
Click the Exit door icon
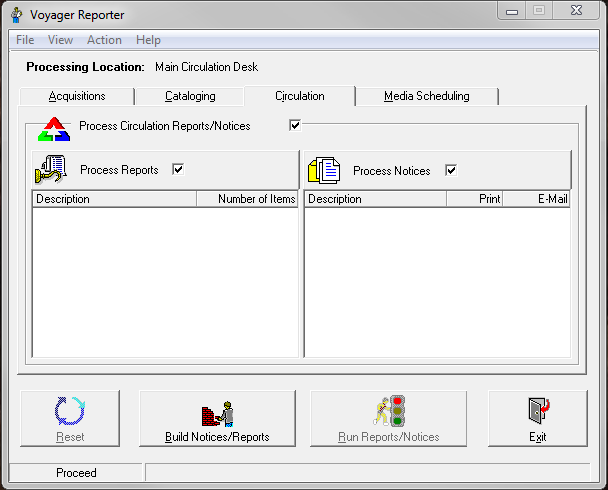tap(538, 411)
